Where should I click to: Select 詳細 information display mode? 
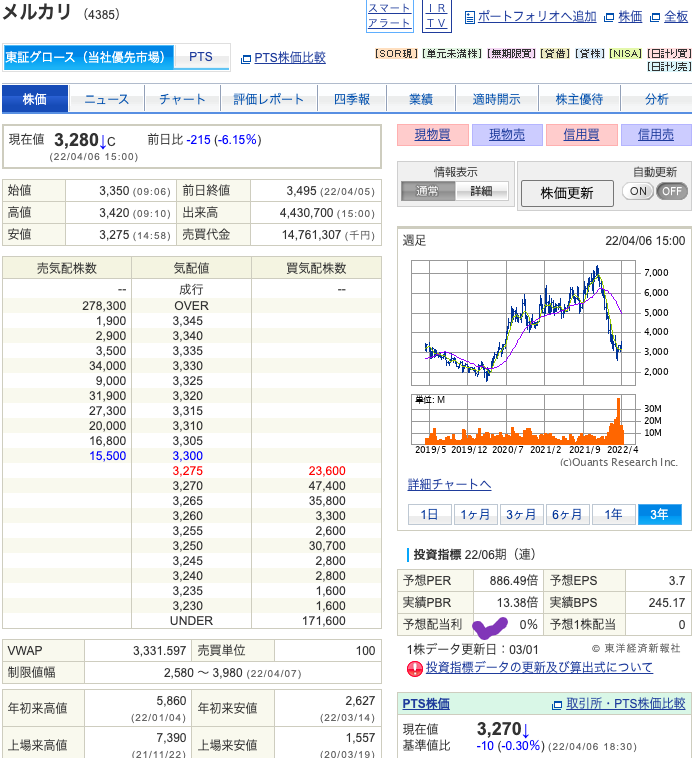(x=481, y=191)
